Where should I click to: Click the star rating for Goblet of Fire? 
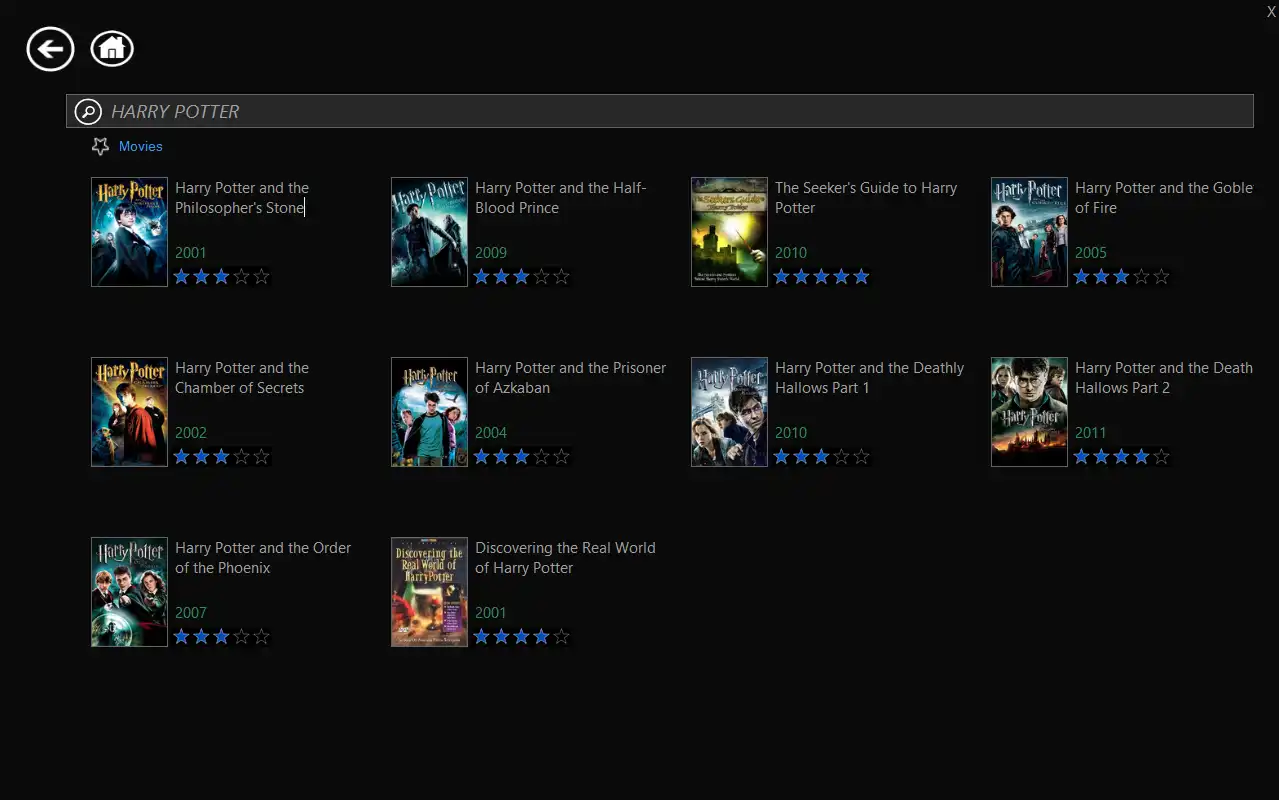click(x=1122, y=277)
